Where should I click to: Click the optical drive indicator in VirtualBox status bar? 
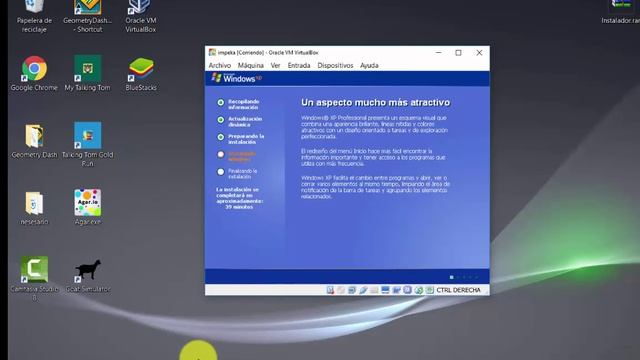341,290
